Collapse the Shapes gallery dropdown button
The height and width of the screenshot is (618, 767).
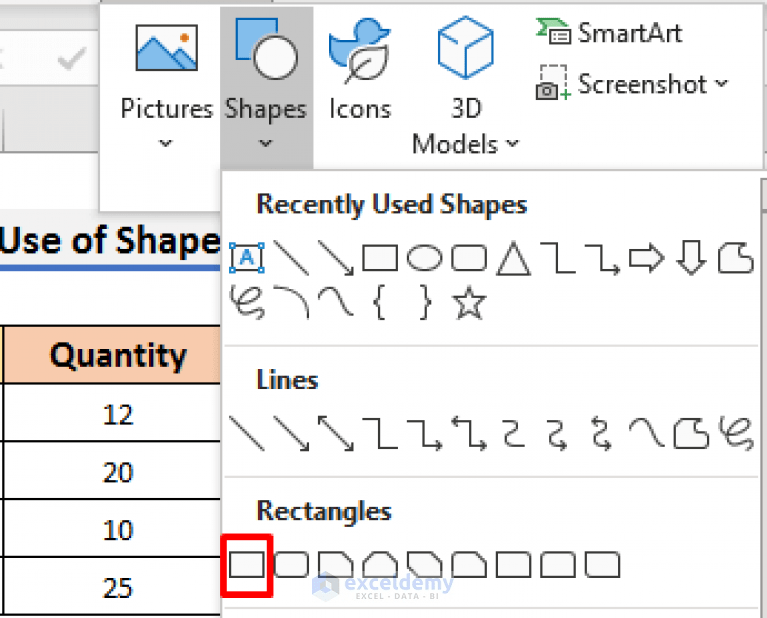pyautogui.click(x=266, y=88)
